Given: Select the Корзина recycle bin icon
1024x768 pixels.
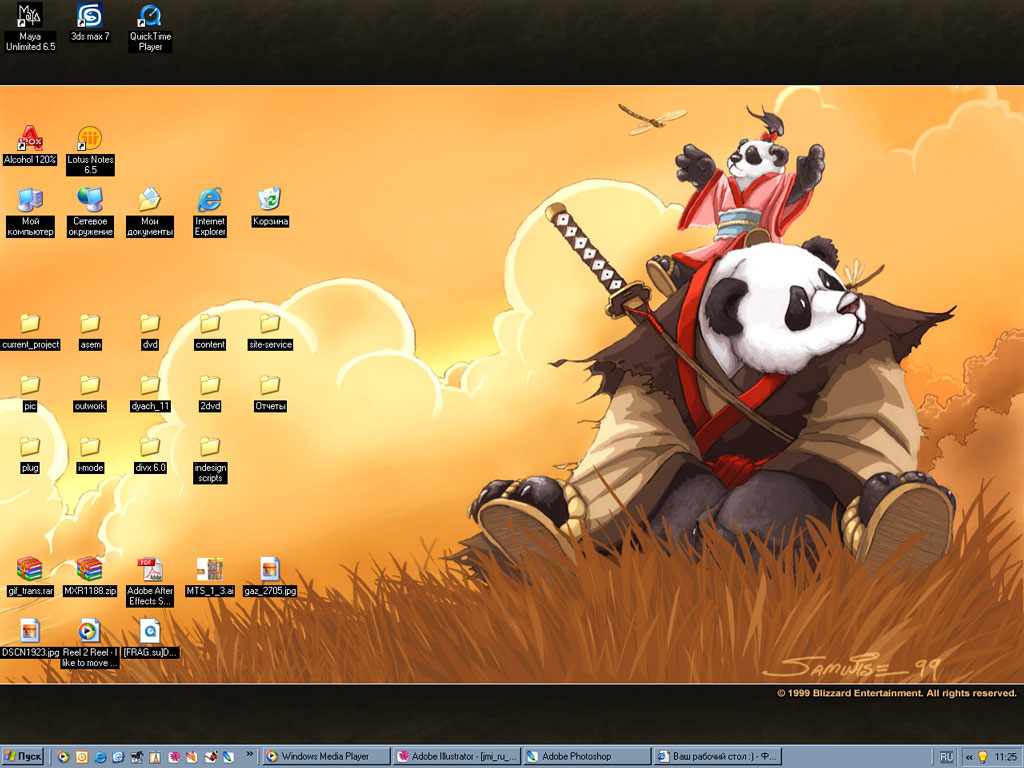Looking at the screenshot, I should [270, 207].
